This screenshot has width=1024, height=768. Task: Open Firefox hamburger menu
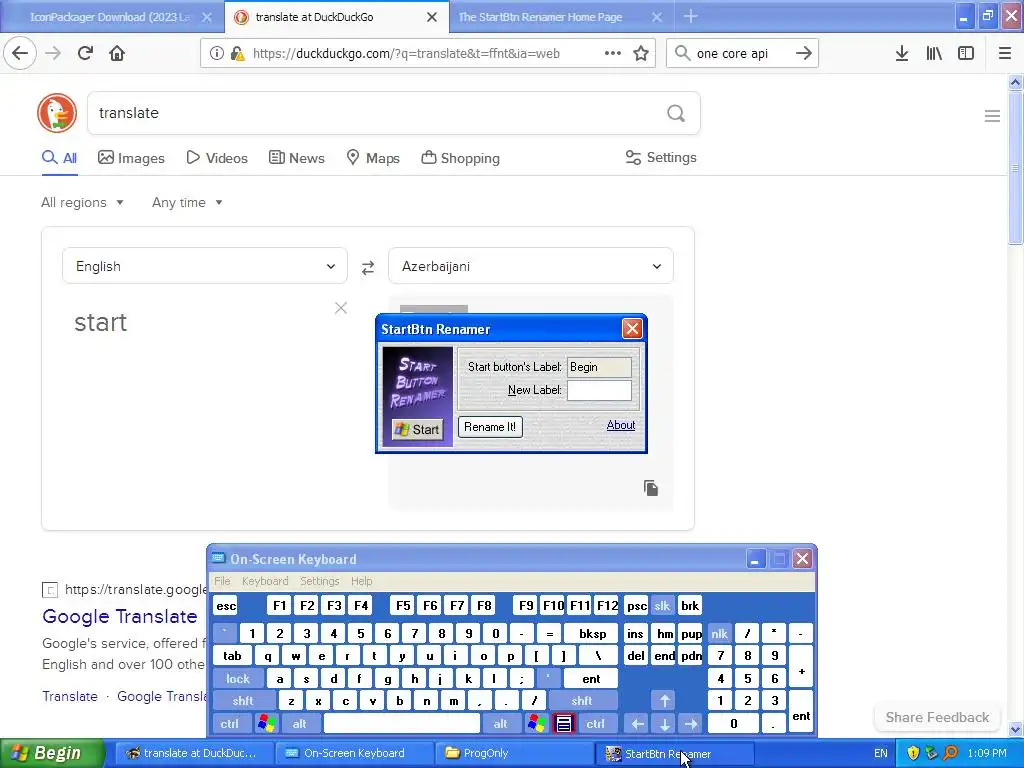[x=1005, y=54]
